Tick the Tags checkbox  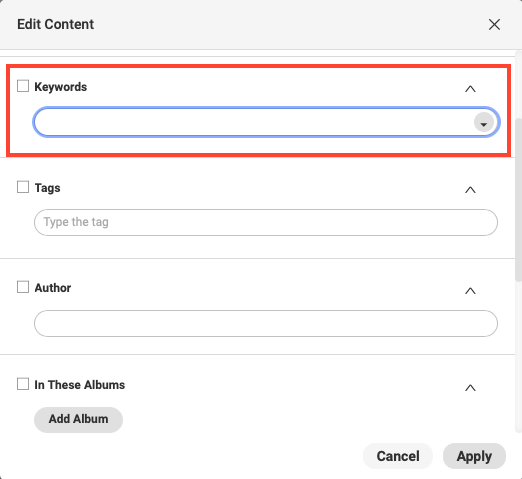coord(23,187)
